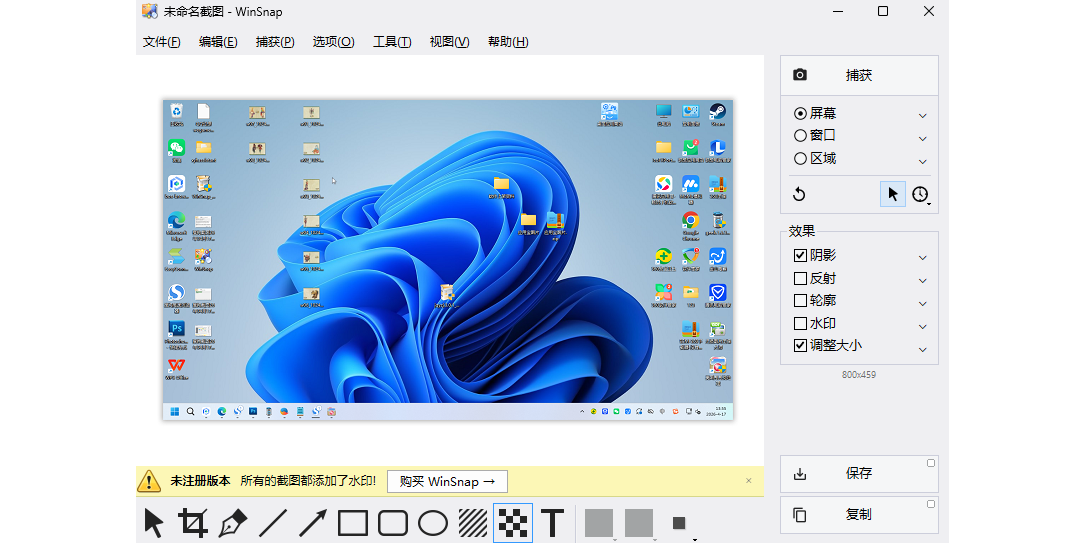Open the 工具(T) menu
The height and width of the screenshot is (543, 1086).
(x=392, y=42)
